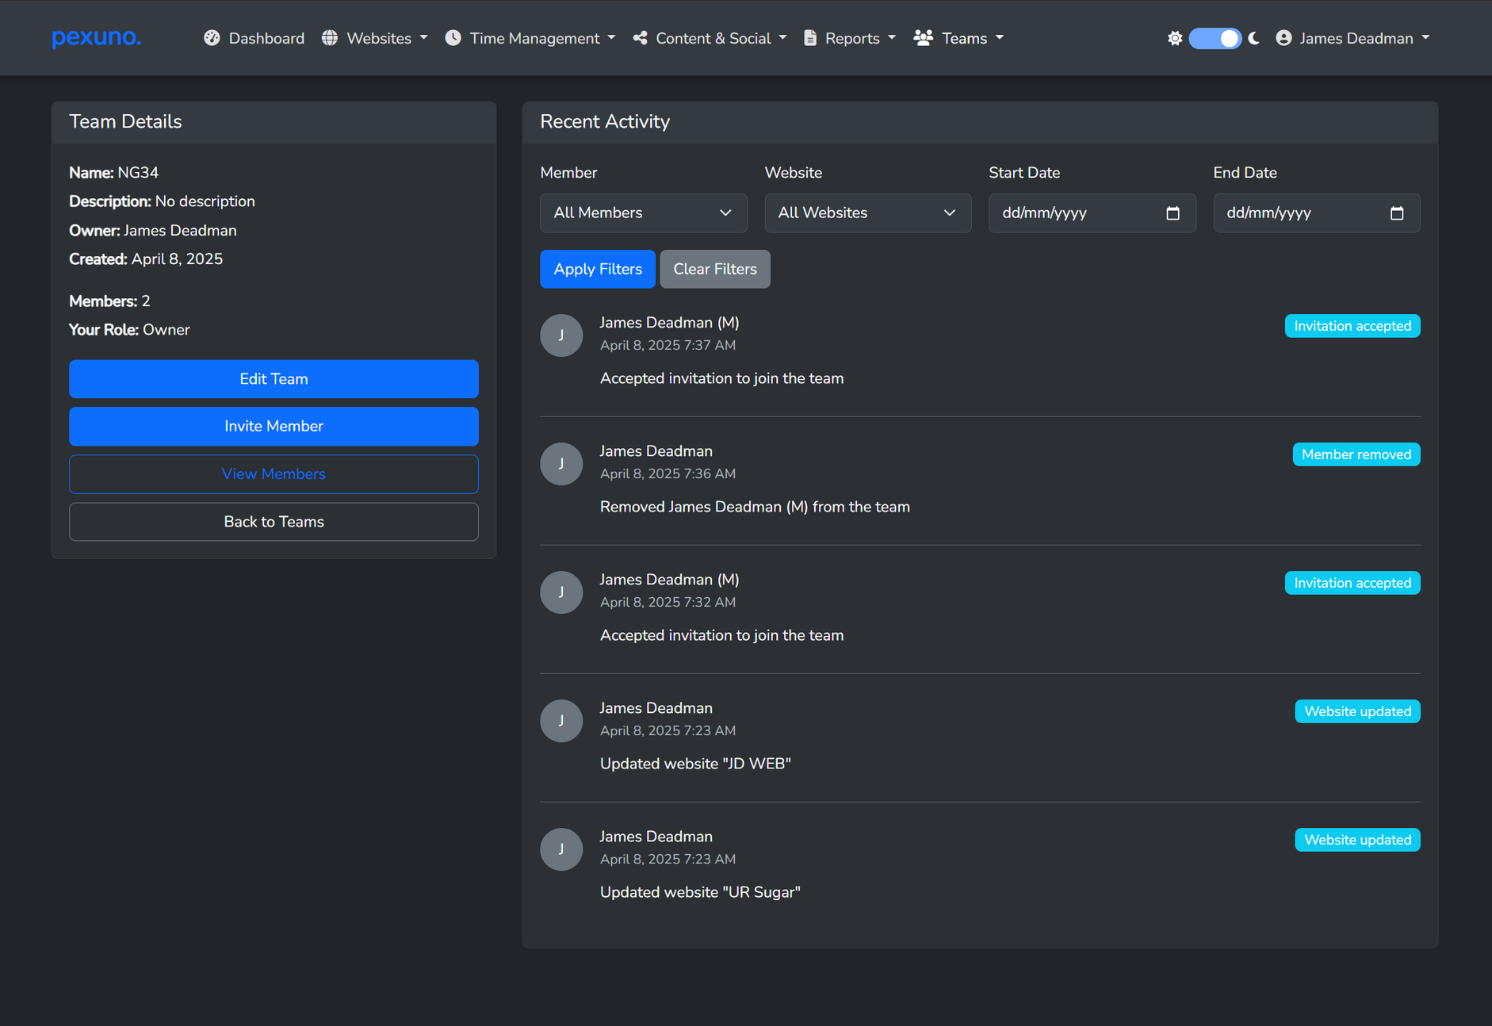This screenshot has height=1026, width=1492.
Task: Click Invitation accepted badge at 7:32 AM
Action: [1353, 583]
